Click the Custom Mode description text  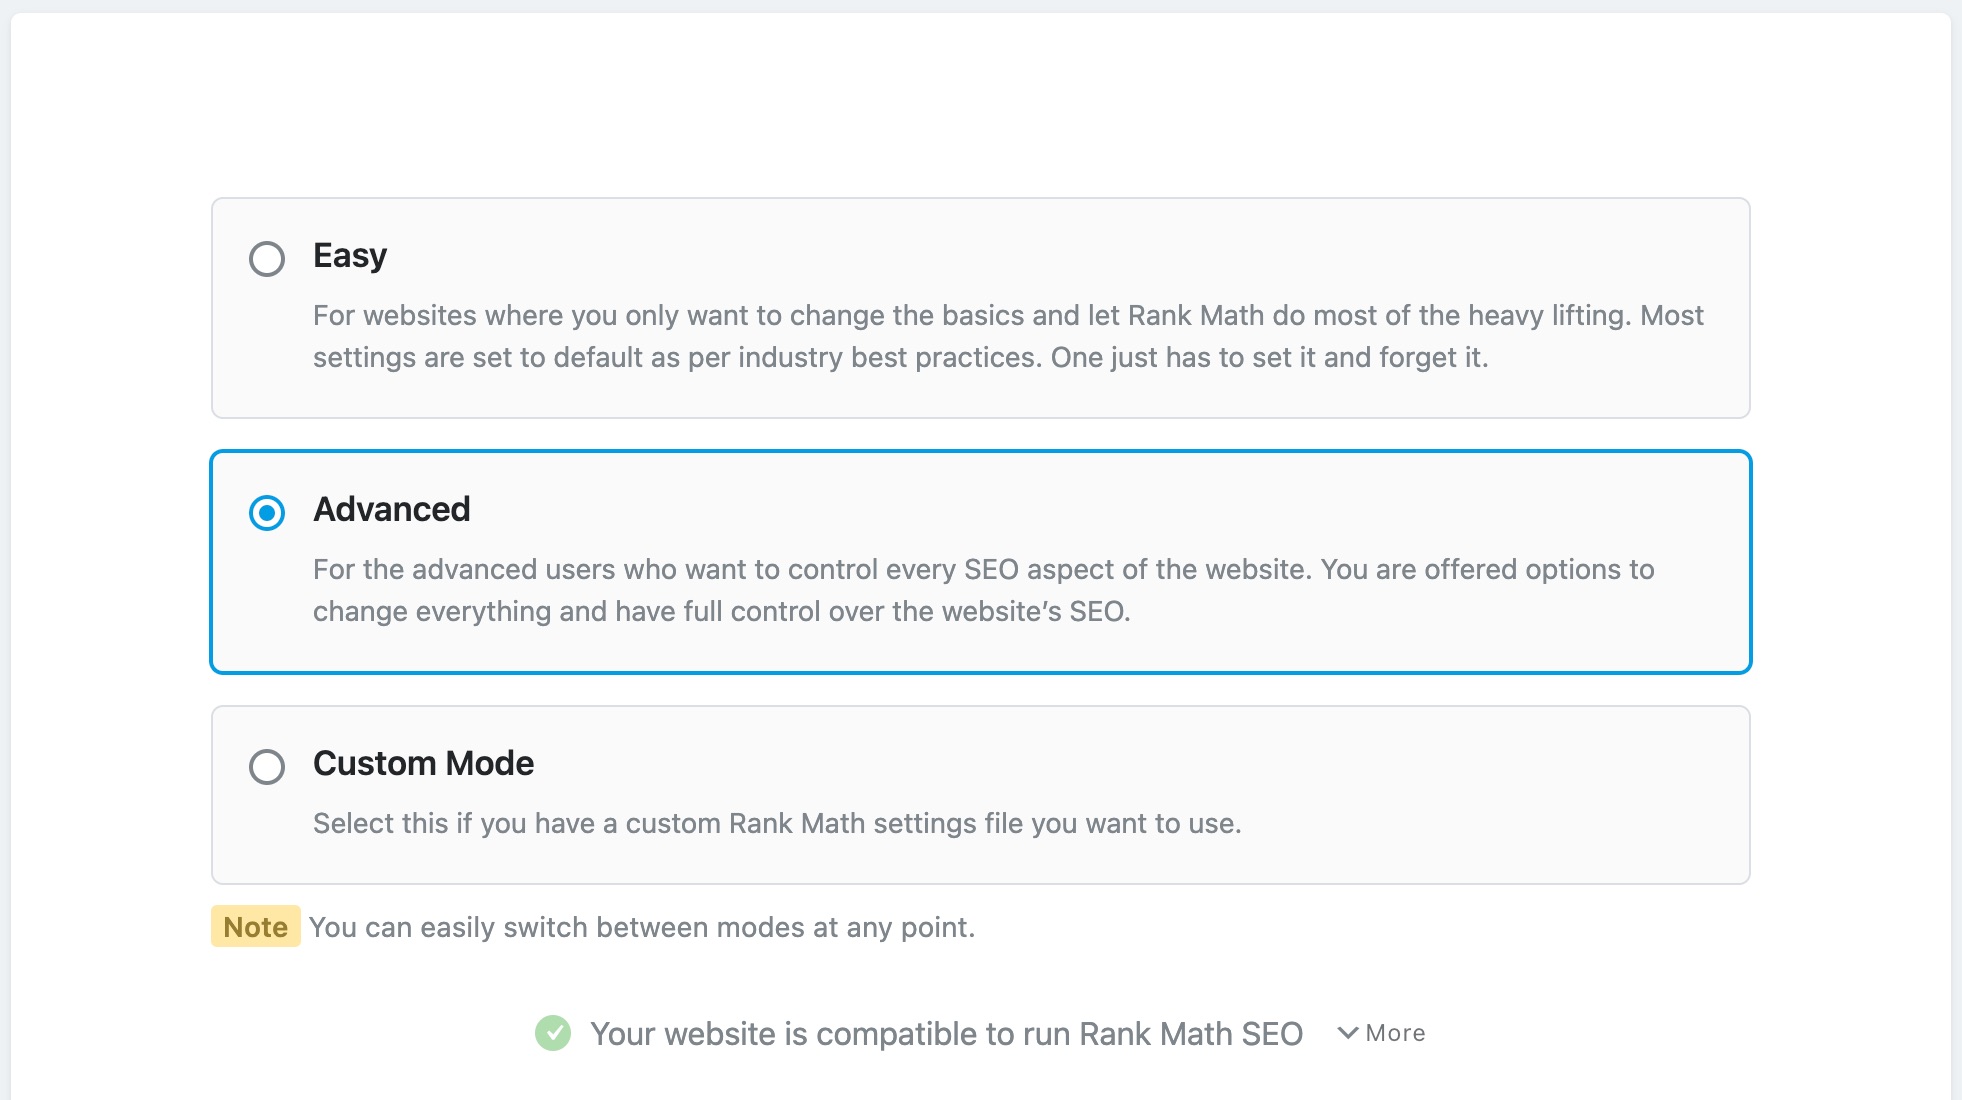[776, 824]
